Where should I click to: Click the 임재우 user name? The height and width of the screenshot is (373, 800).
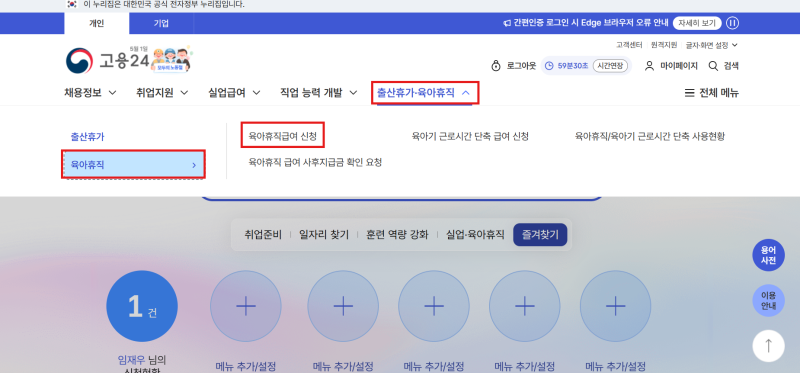pos(132,360)
